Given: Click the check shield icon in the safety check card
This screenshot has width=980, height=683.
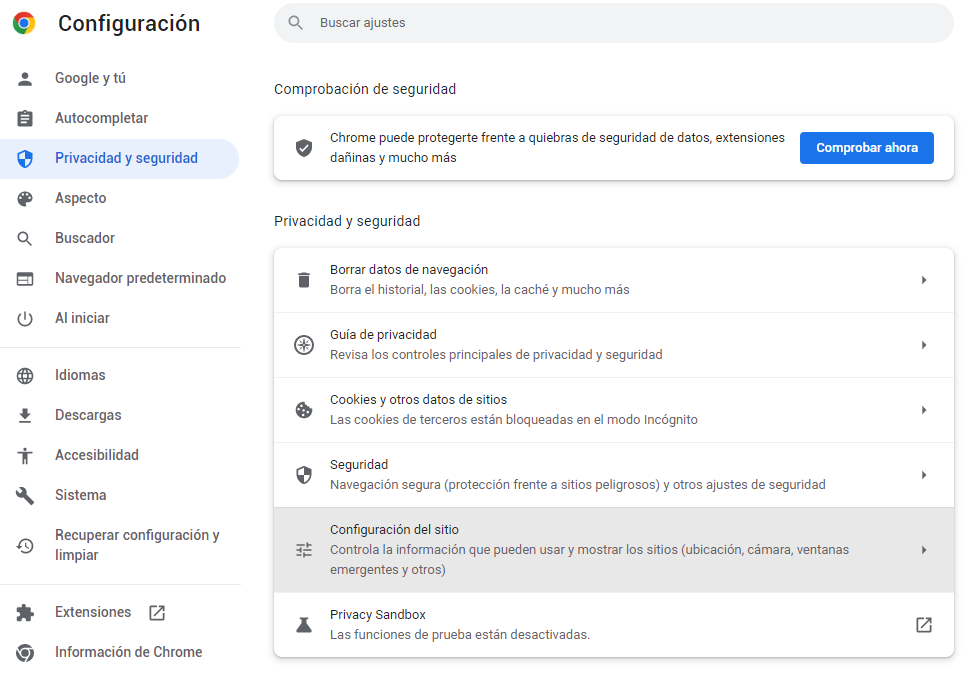Looking at the screenshot, I should click(304, 148).
